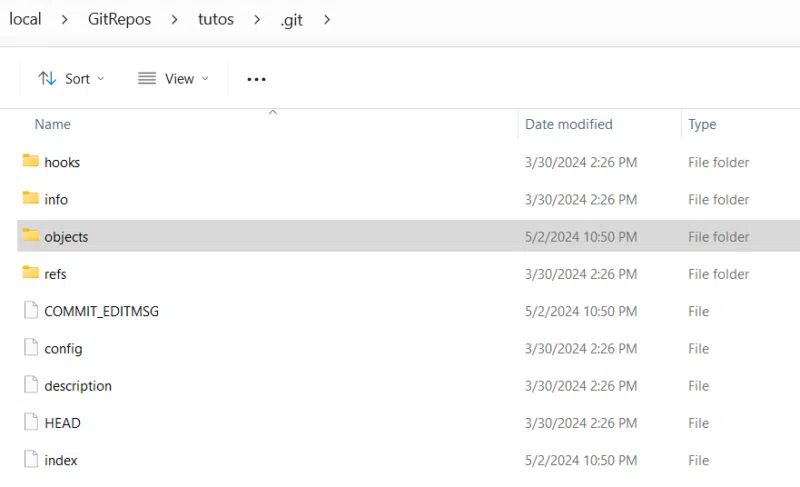Click the index file icon
Image resolution: width=800 pixels, height=487 pixels.
[30, 460]
